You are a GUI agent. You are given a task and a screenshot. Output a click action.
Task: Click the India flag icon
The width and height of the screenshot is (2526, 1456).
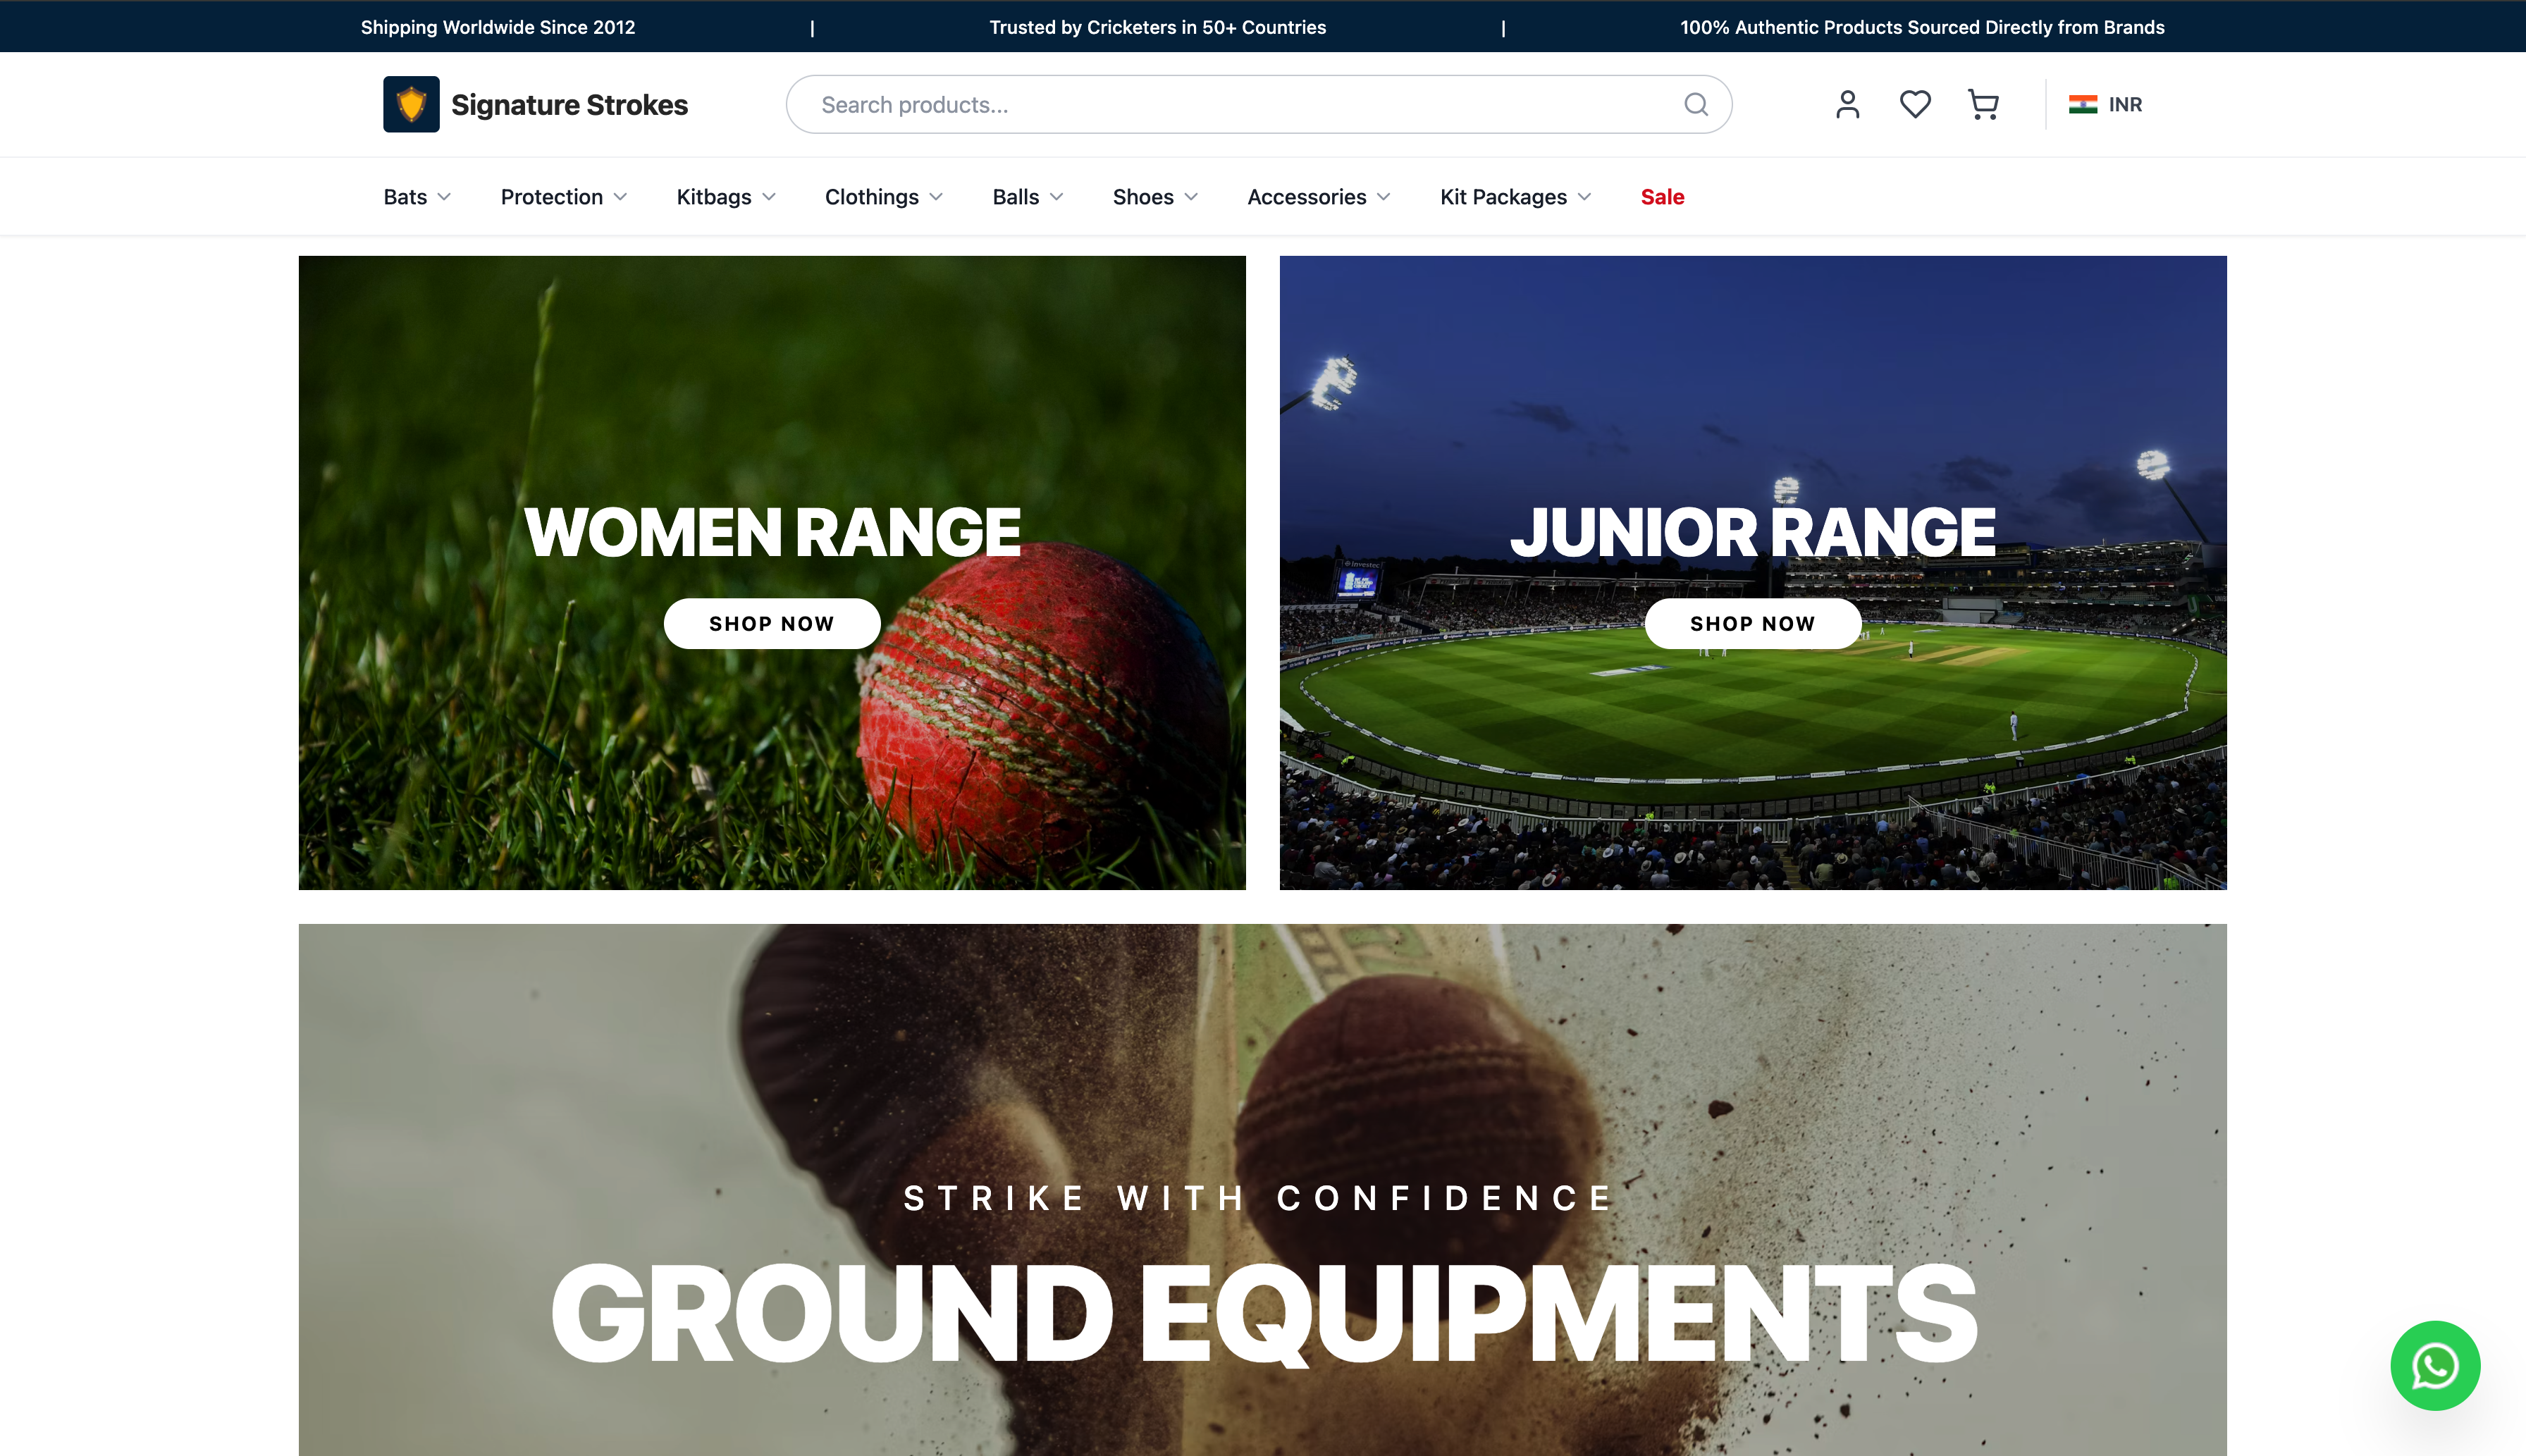point(2083,104)
